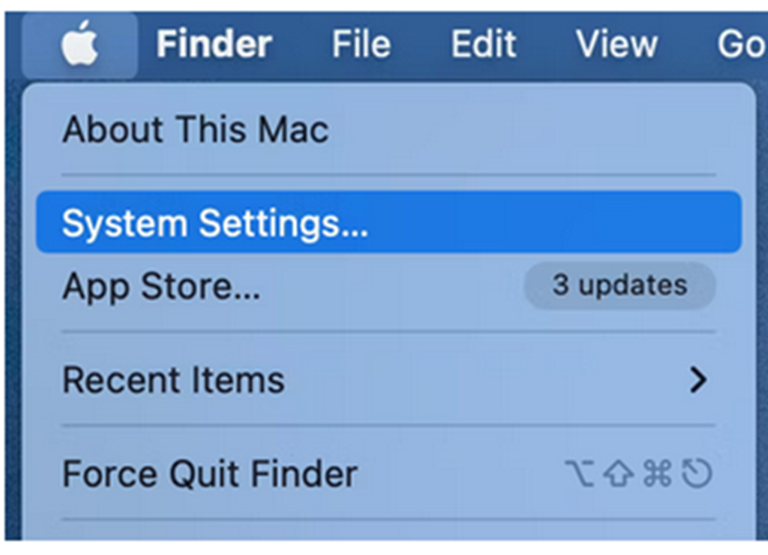Choose Force Quit Finder

tap(209, 473)
